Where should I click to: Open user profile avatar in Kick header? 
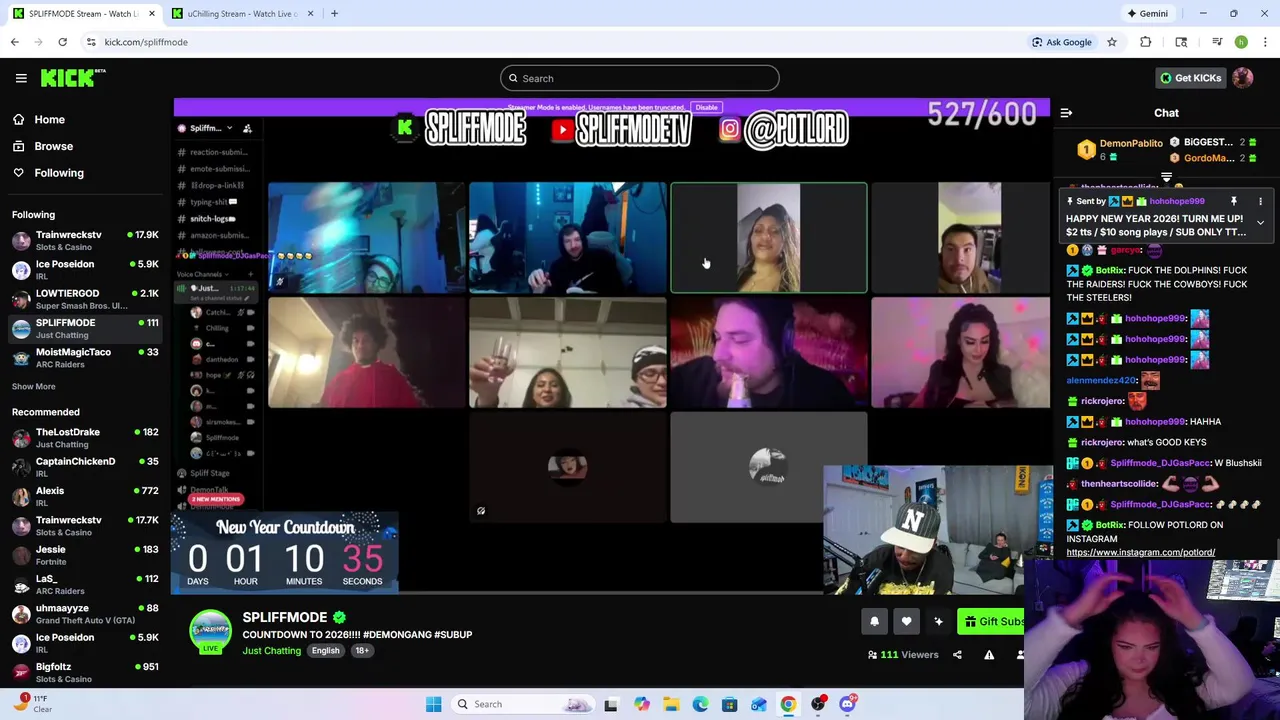(x=1243, y=78)
